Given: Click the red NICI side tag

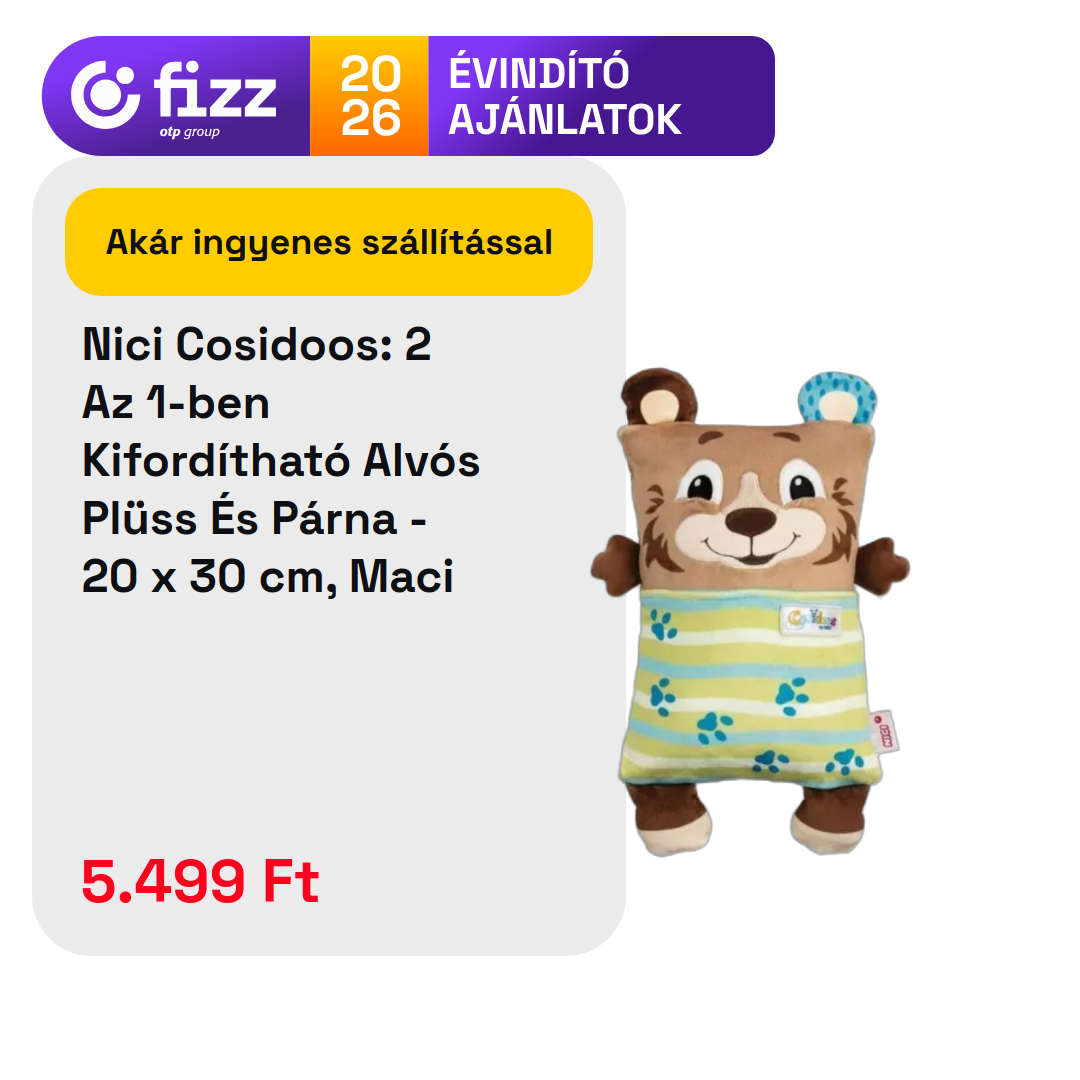Looking at the screenshot, I should coord(885,731).
